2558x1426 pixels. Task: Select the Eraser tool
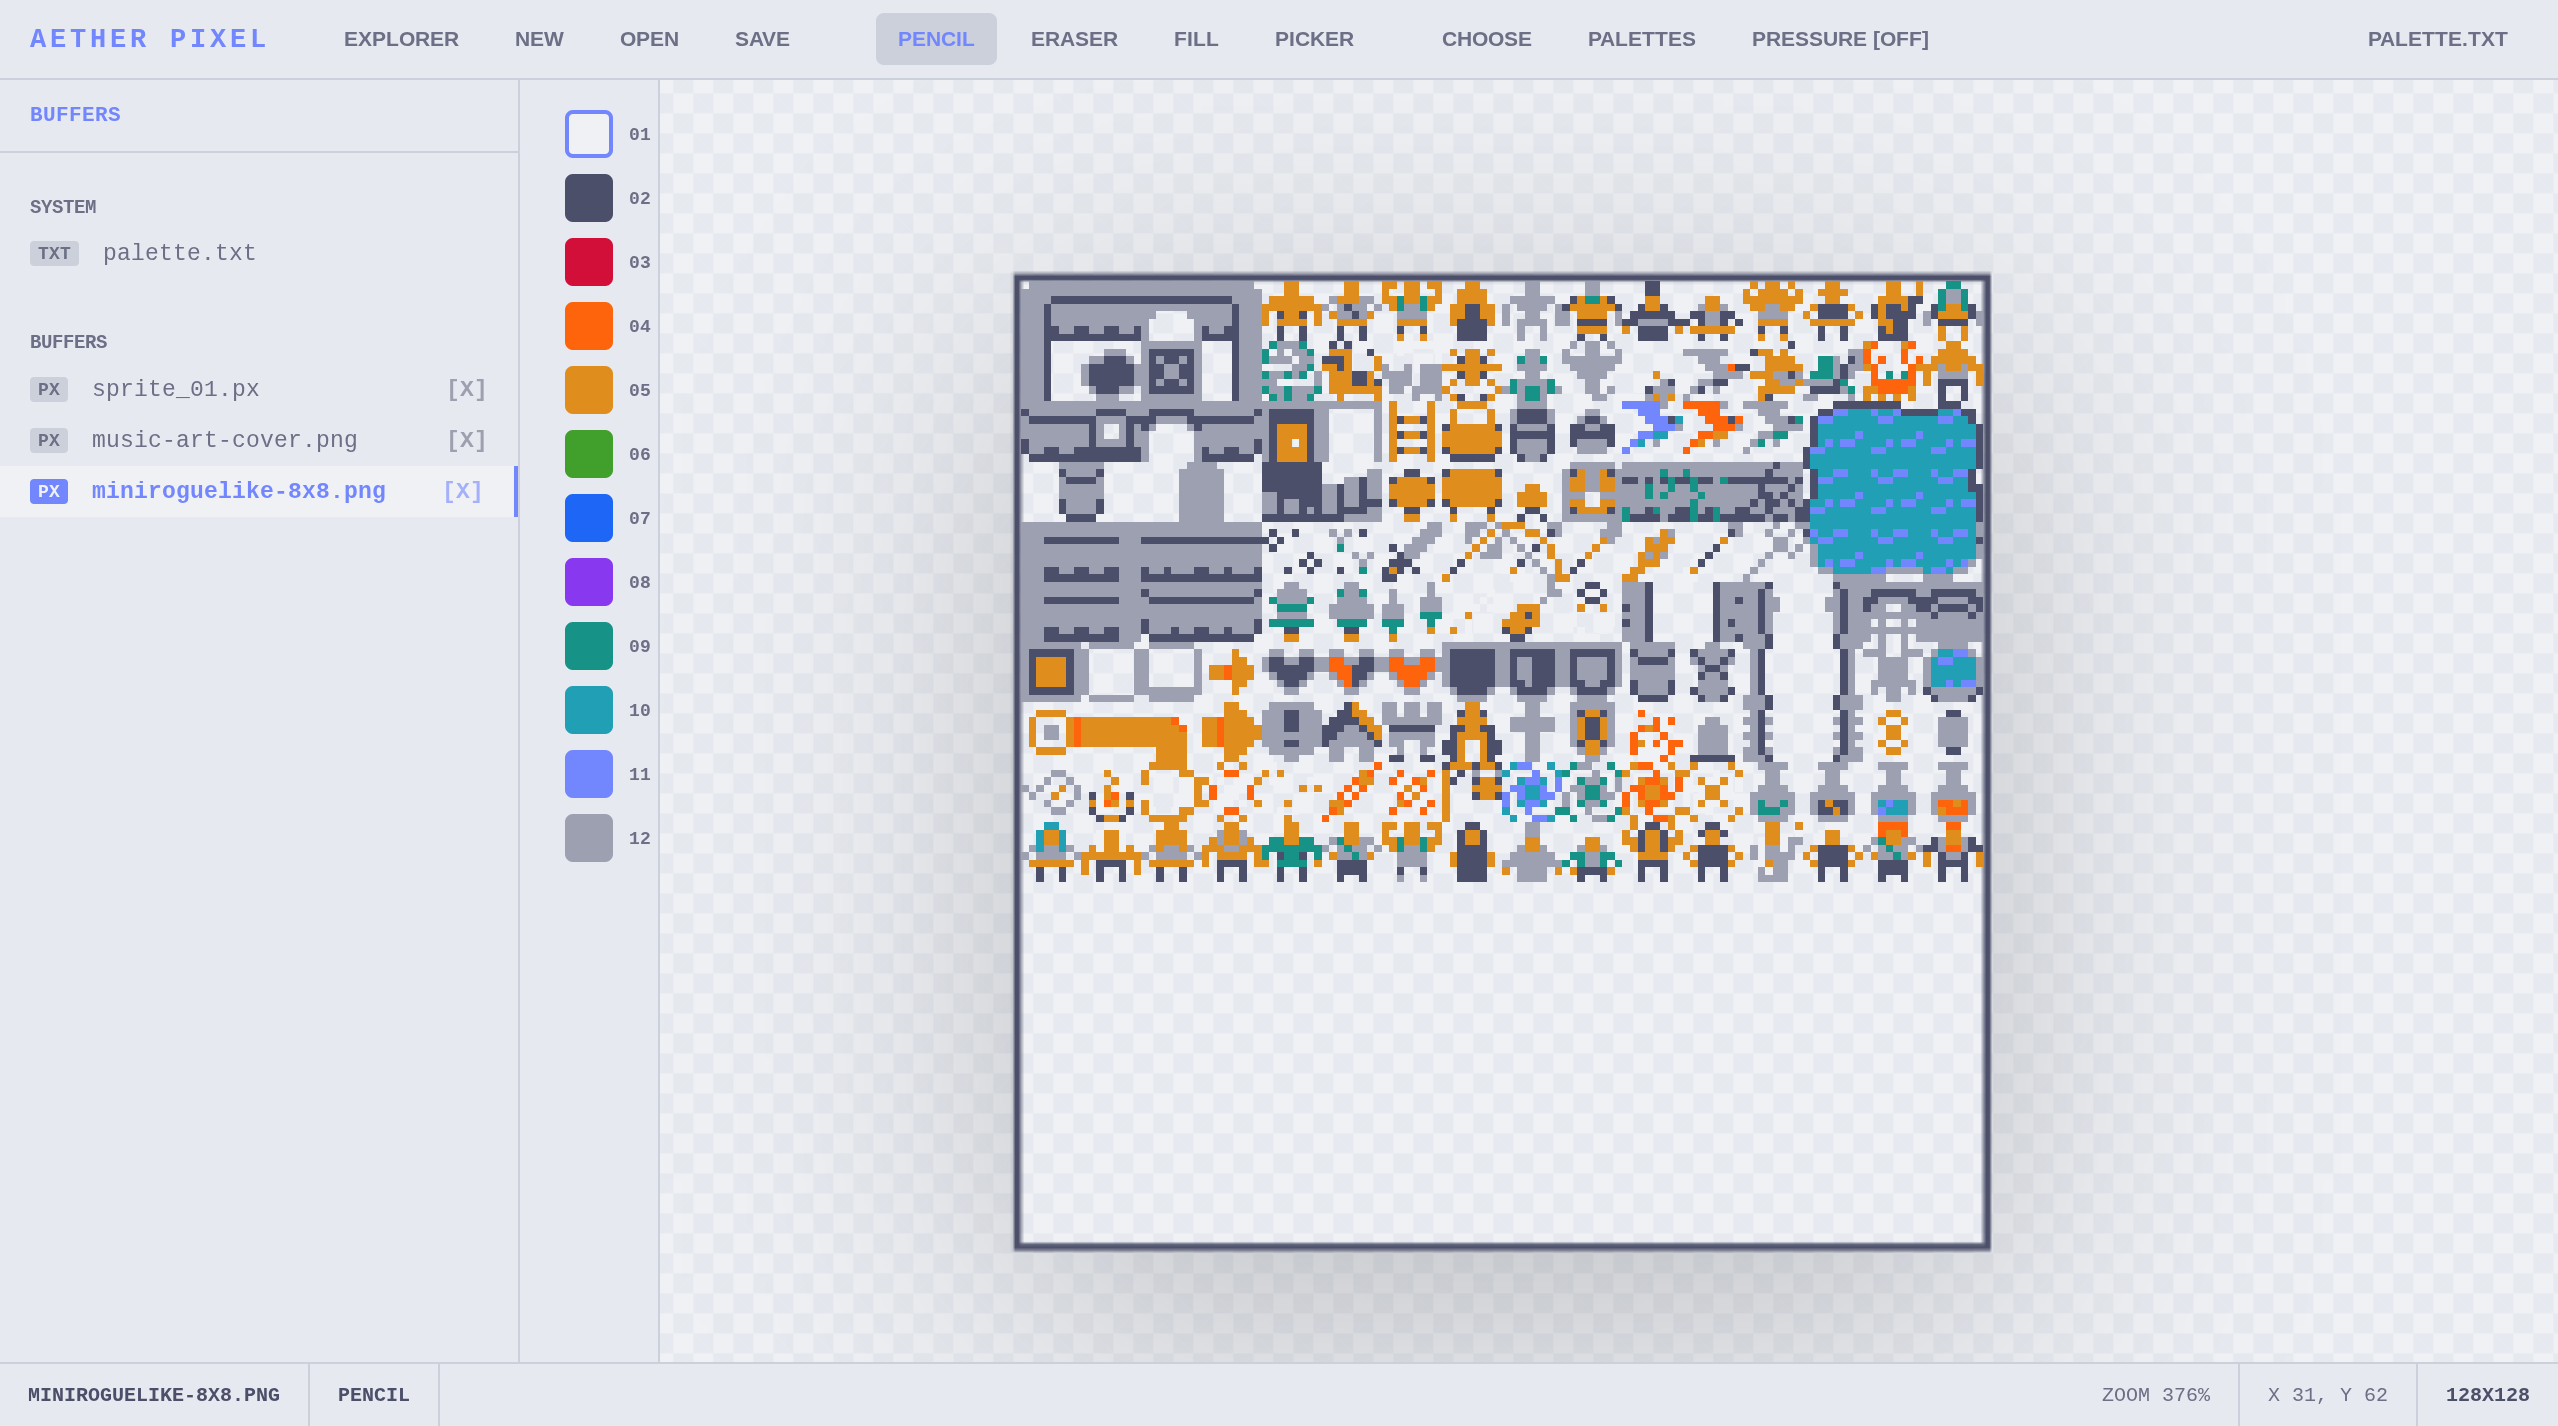click(1073, 39)
